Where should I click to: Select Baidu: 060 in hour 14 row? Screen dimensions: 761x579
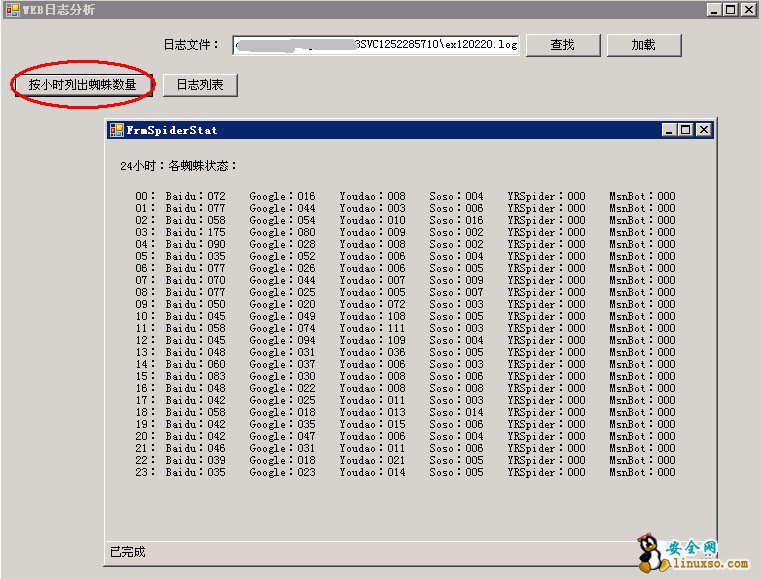[196, 364]
